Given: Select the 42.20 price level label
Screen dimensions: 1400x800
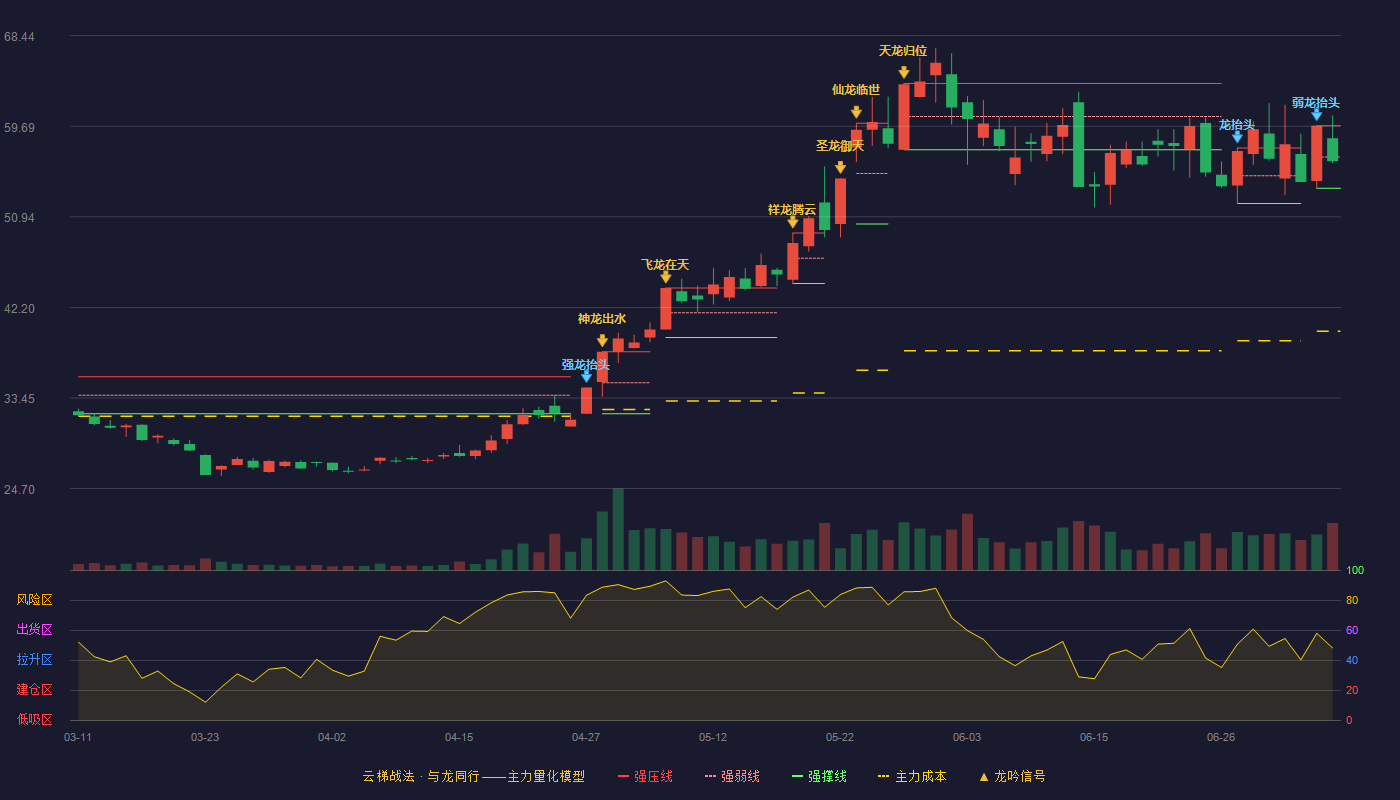Looking at the screenshot, I should point(19,309).
